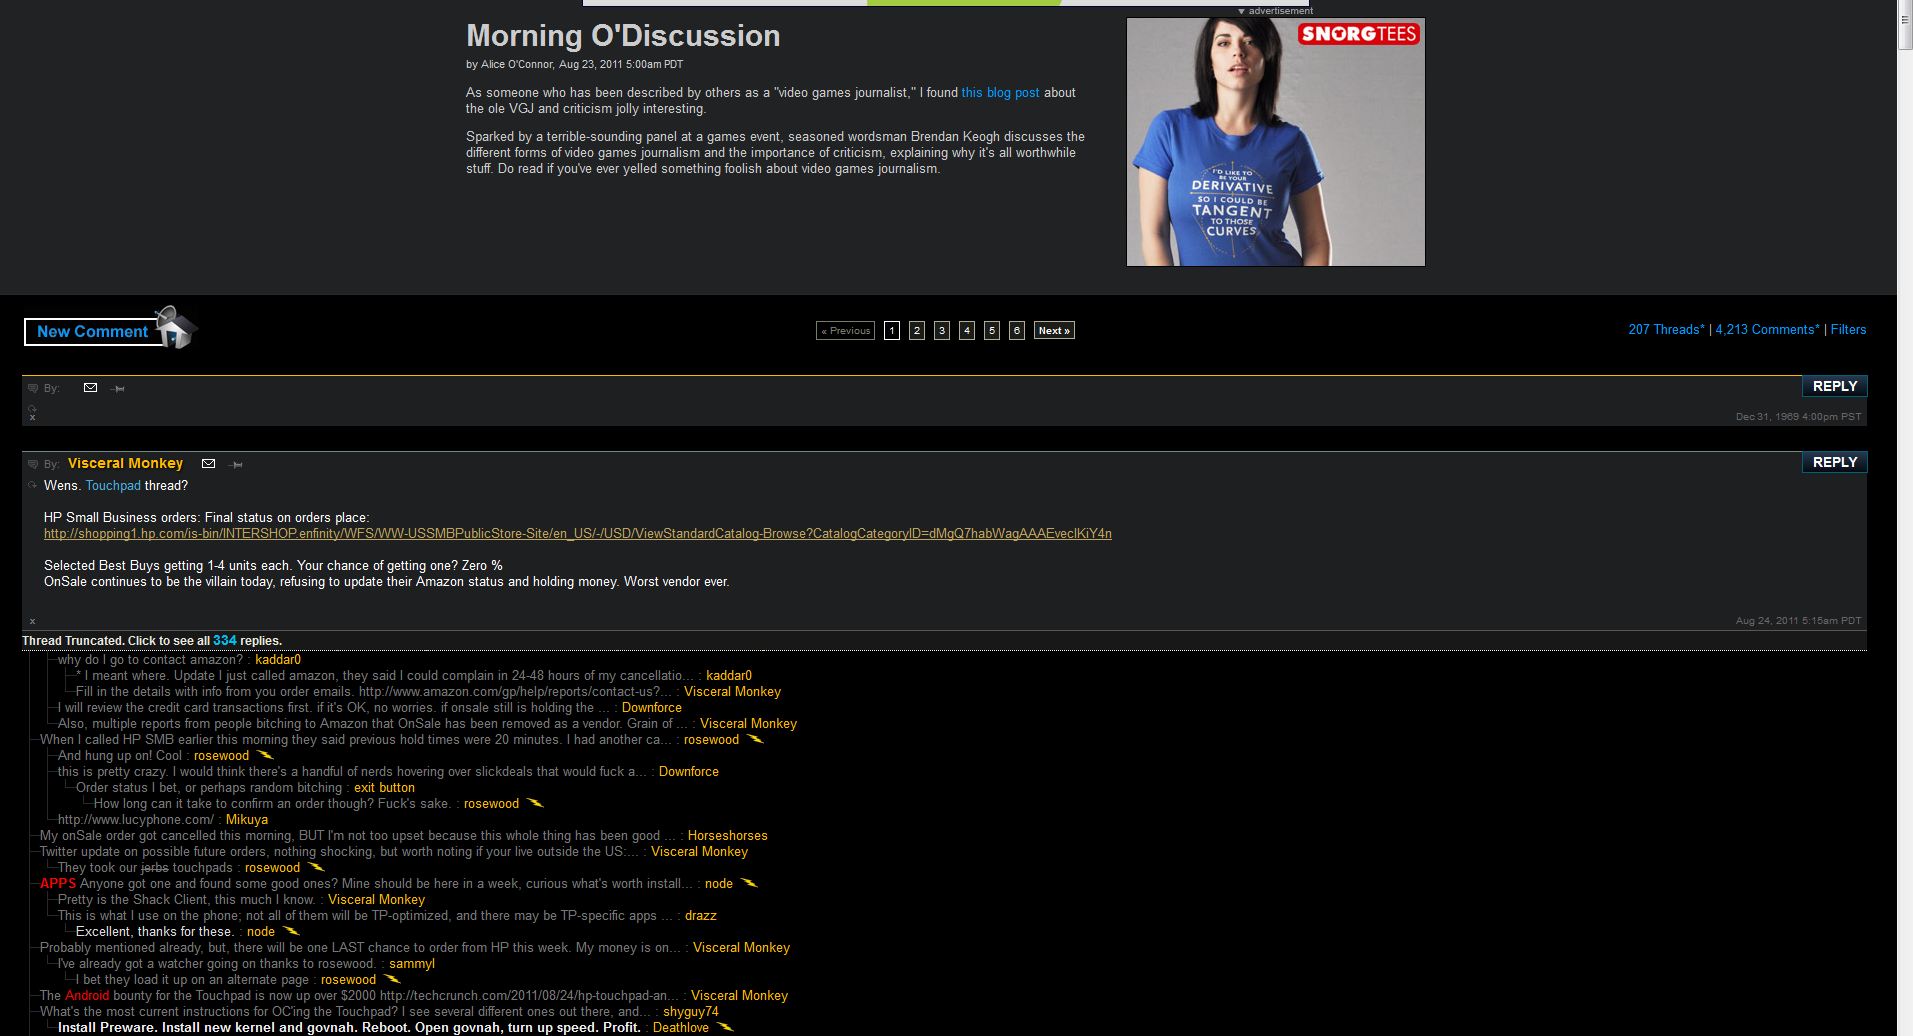Click refresh arrow icon beside 'Wens. Touchpad thread?'
The image size is (1913, 1036).
pyautogui.click(x=33, y=486)
